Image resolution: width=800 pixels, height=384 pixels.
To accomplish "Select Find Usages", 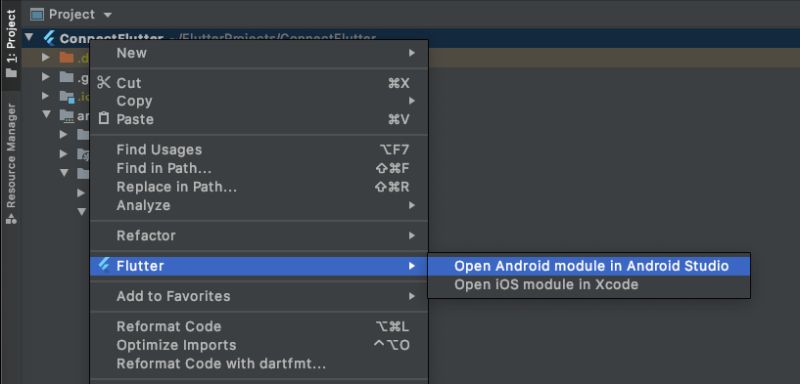I will click(259, 150).
